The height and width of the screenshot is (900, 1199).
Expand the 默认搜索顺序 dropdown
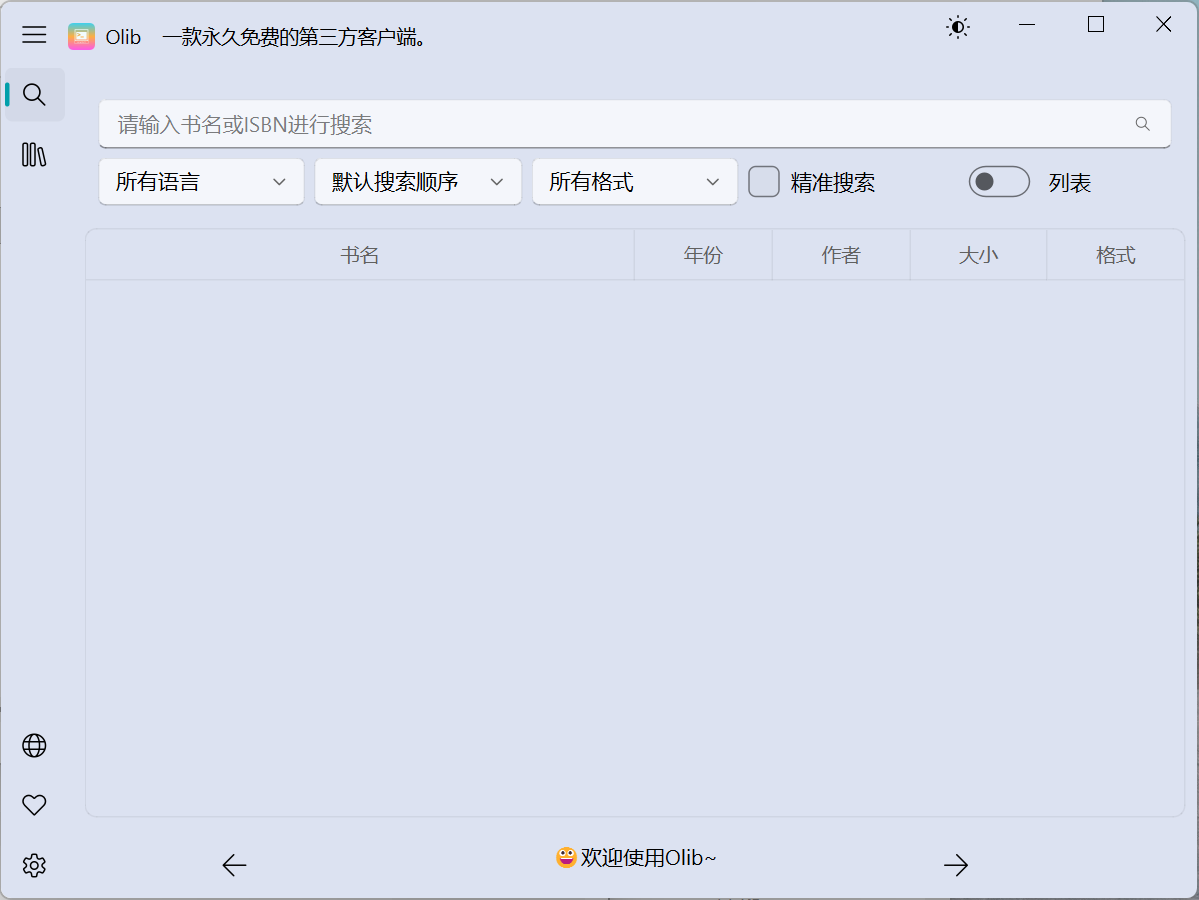tap(417, 181)
